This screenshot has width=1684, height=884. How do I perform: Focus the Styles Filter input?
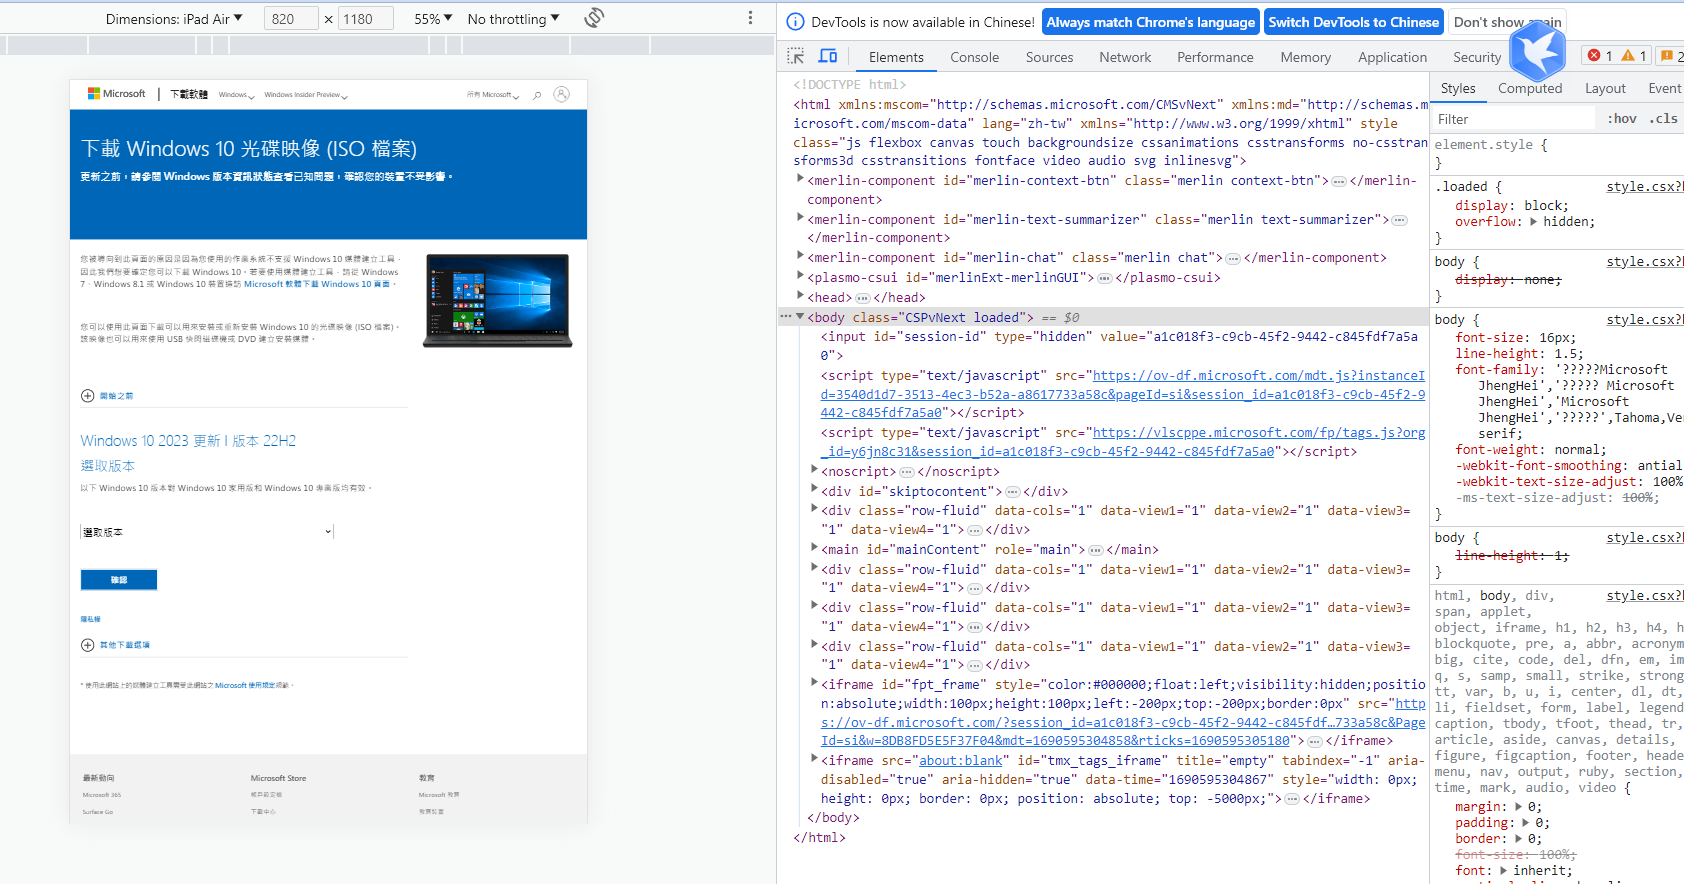[1514, 119]
